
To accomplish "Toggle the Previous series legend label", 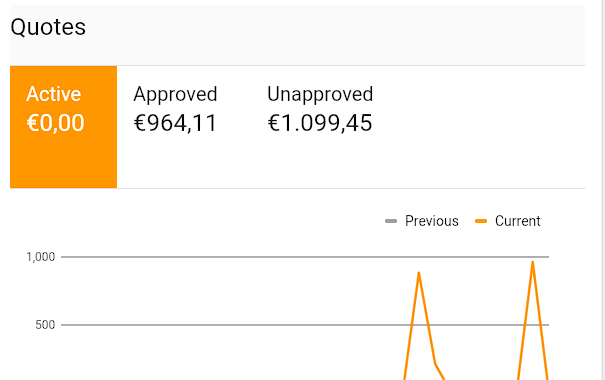I will point(432,221).
